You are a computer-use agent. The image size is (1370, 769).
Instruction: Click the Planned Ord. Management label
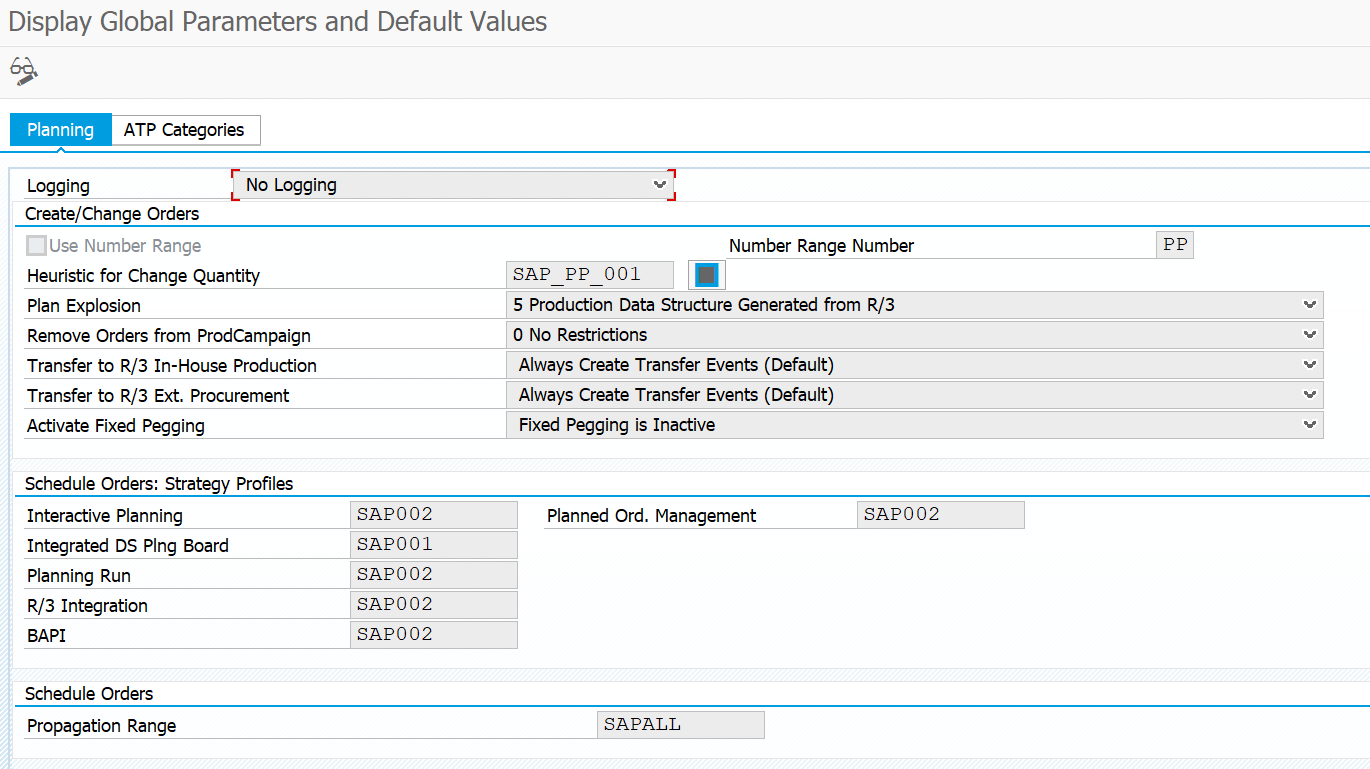pyautogui.click(x=652, y=516)
